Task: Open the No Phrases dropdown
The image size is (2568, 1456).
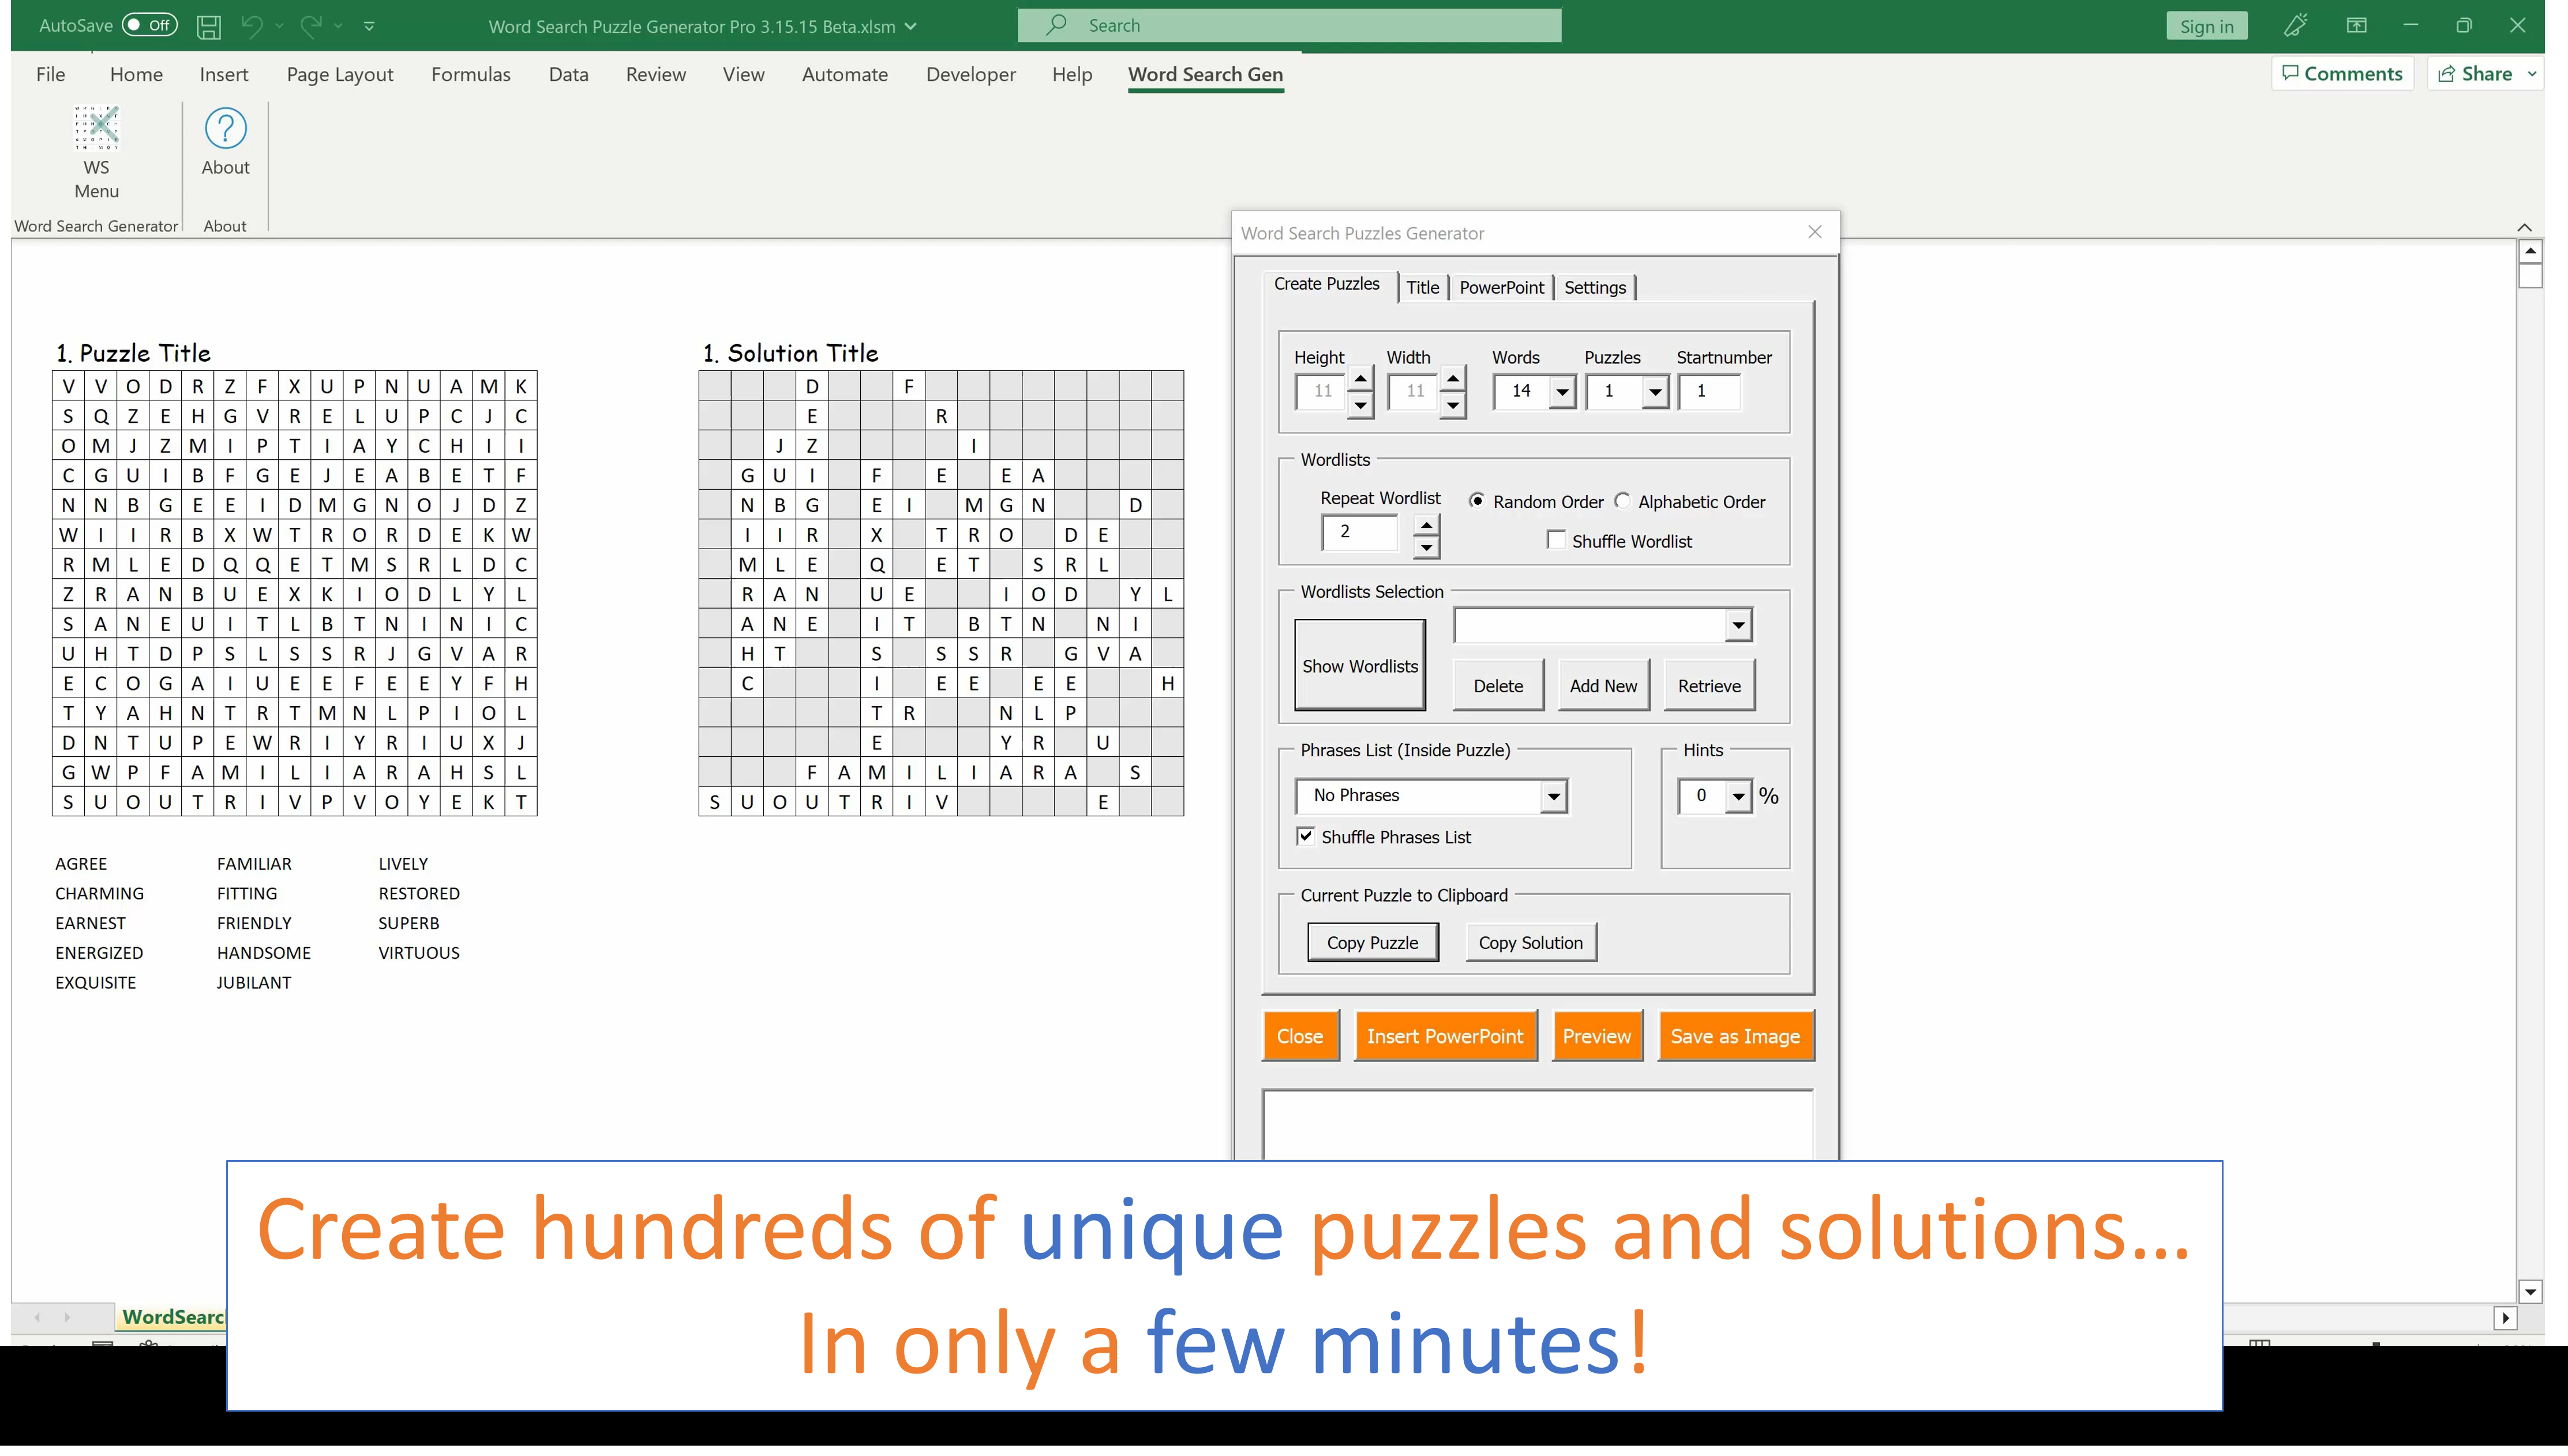Action: (x=1553, y=797)
